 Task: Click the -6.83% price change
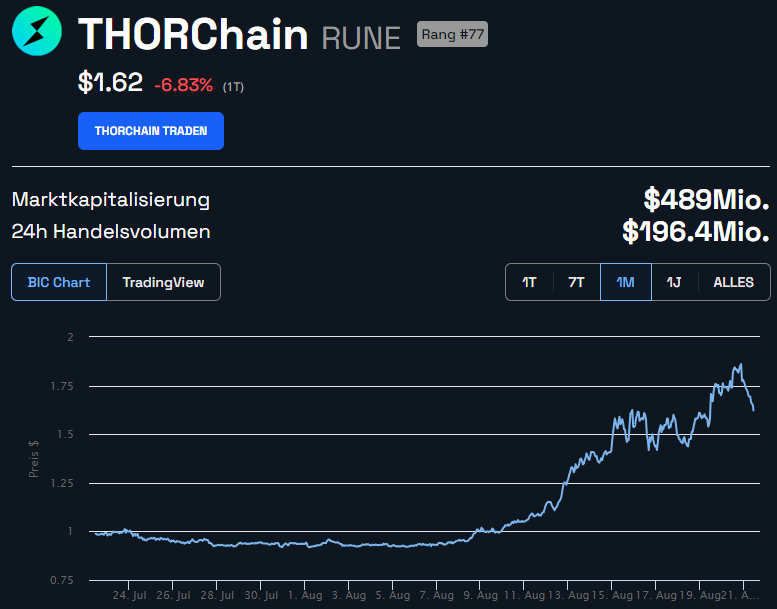(x=183, y=85)
